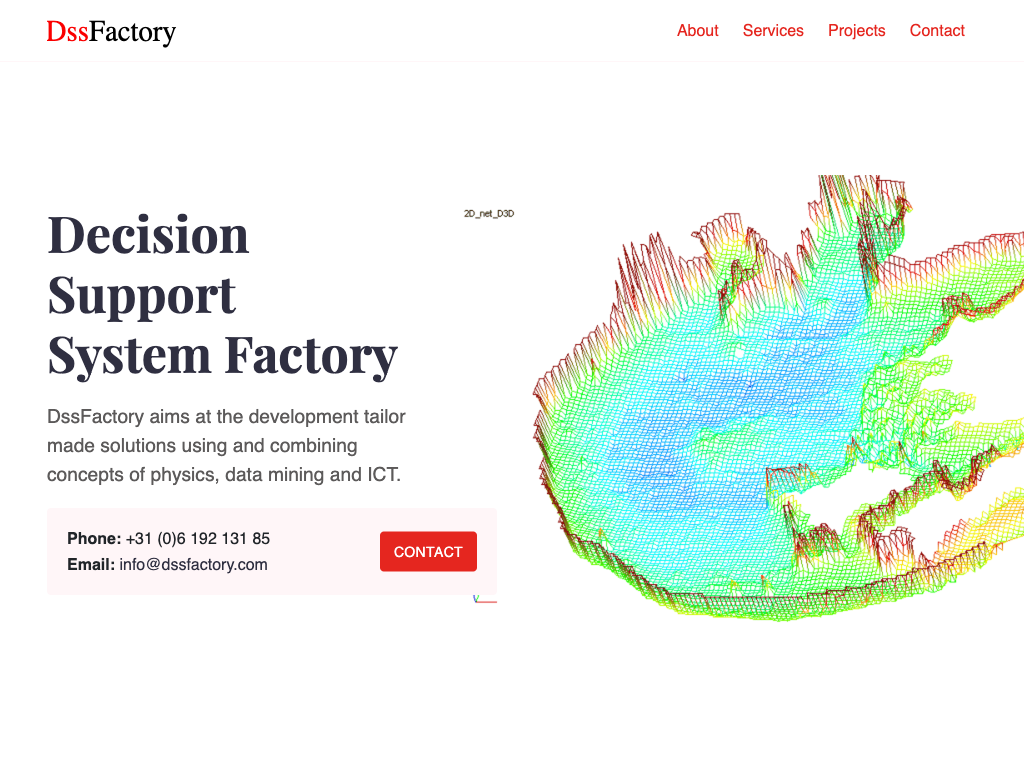Screen dimensions: 1024x768
Task: Select Contact in the top navigation
Action: coord(937,31)
